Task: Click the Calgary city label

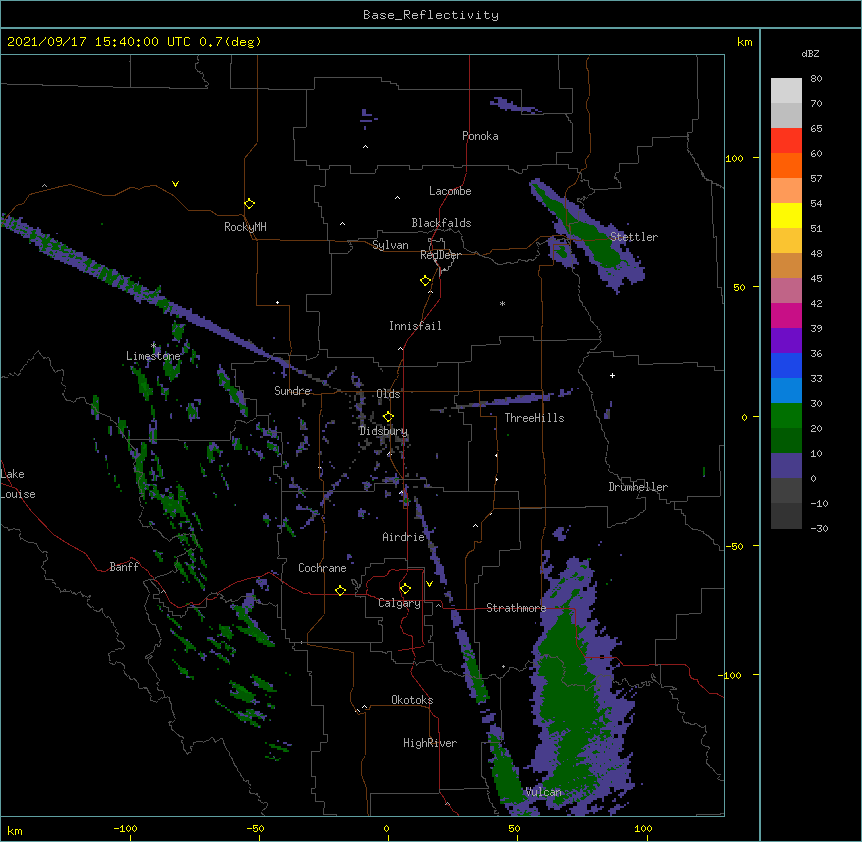Action: click(x=399, y=603)
